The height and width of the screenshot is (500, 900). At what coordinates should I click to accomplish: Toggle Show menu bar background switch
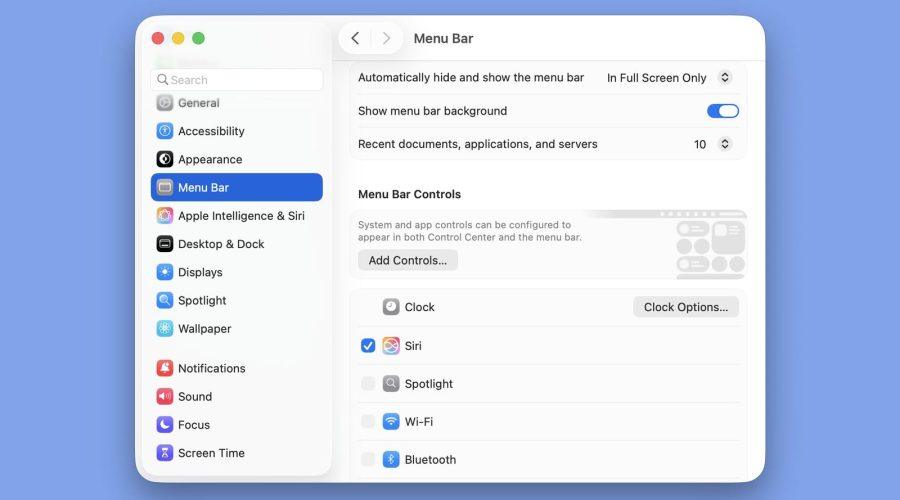(723, 111)
